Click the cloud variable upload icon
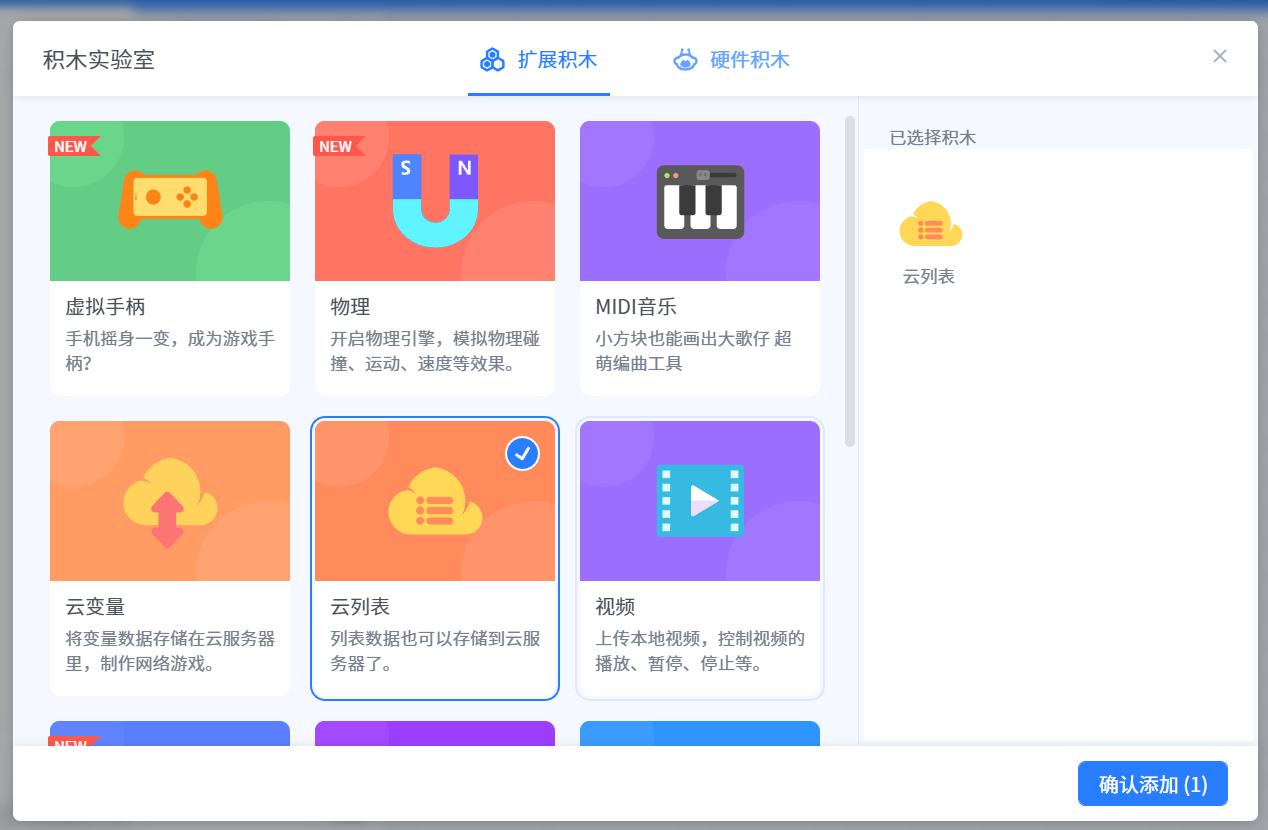 [170, 502]
